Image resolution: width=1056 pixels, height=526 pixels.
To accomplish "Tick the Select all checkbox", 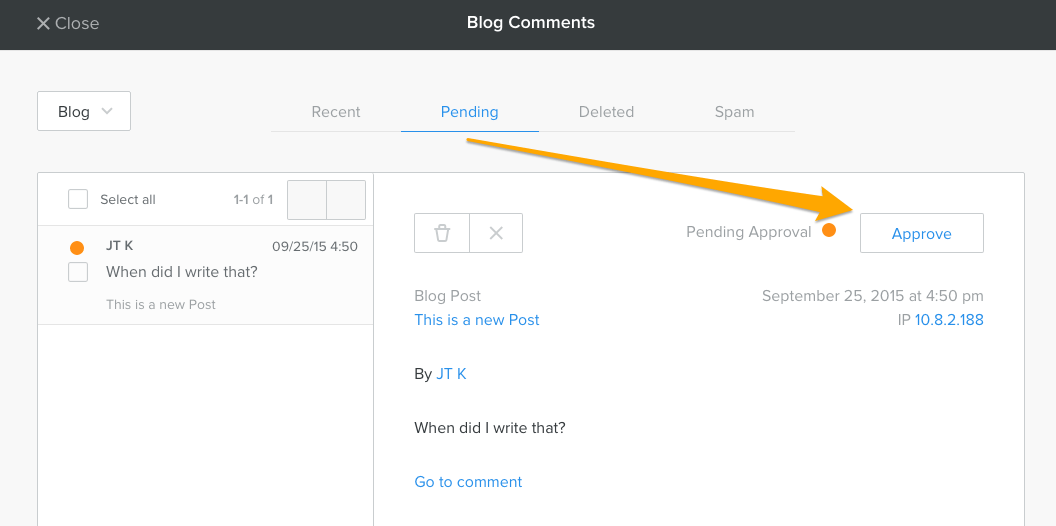I will (x=78, y=199).
